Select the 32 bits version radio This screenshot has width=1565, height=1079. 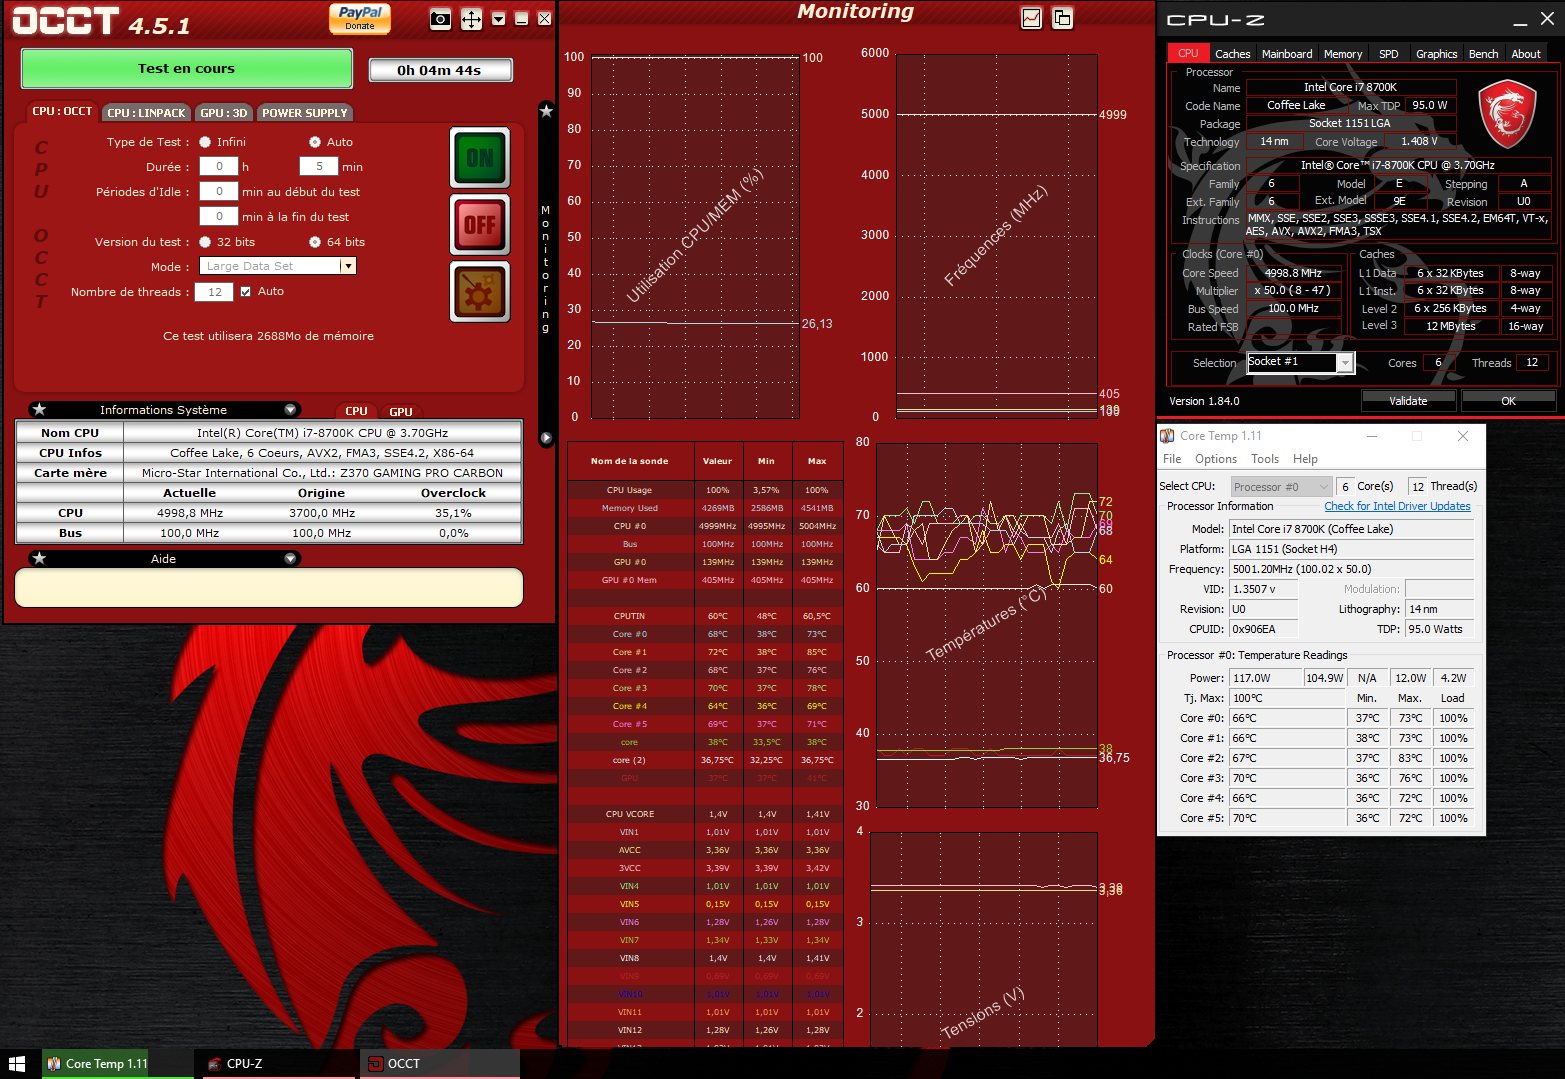point(205,242)
